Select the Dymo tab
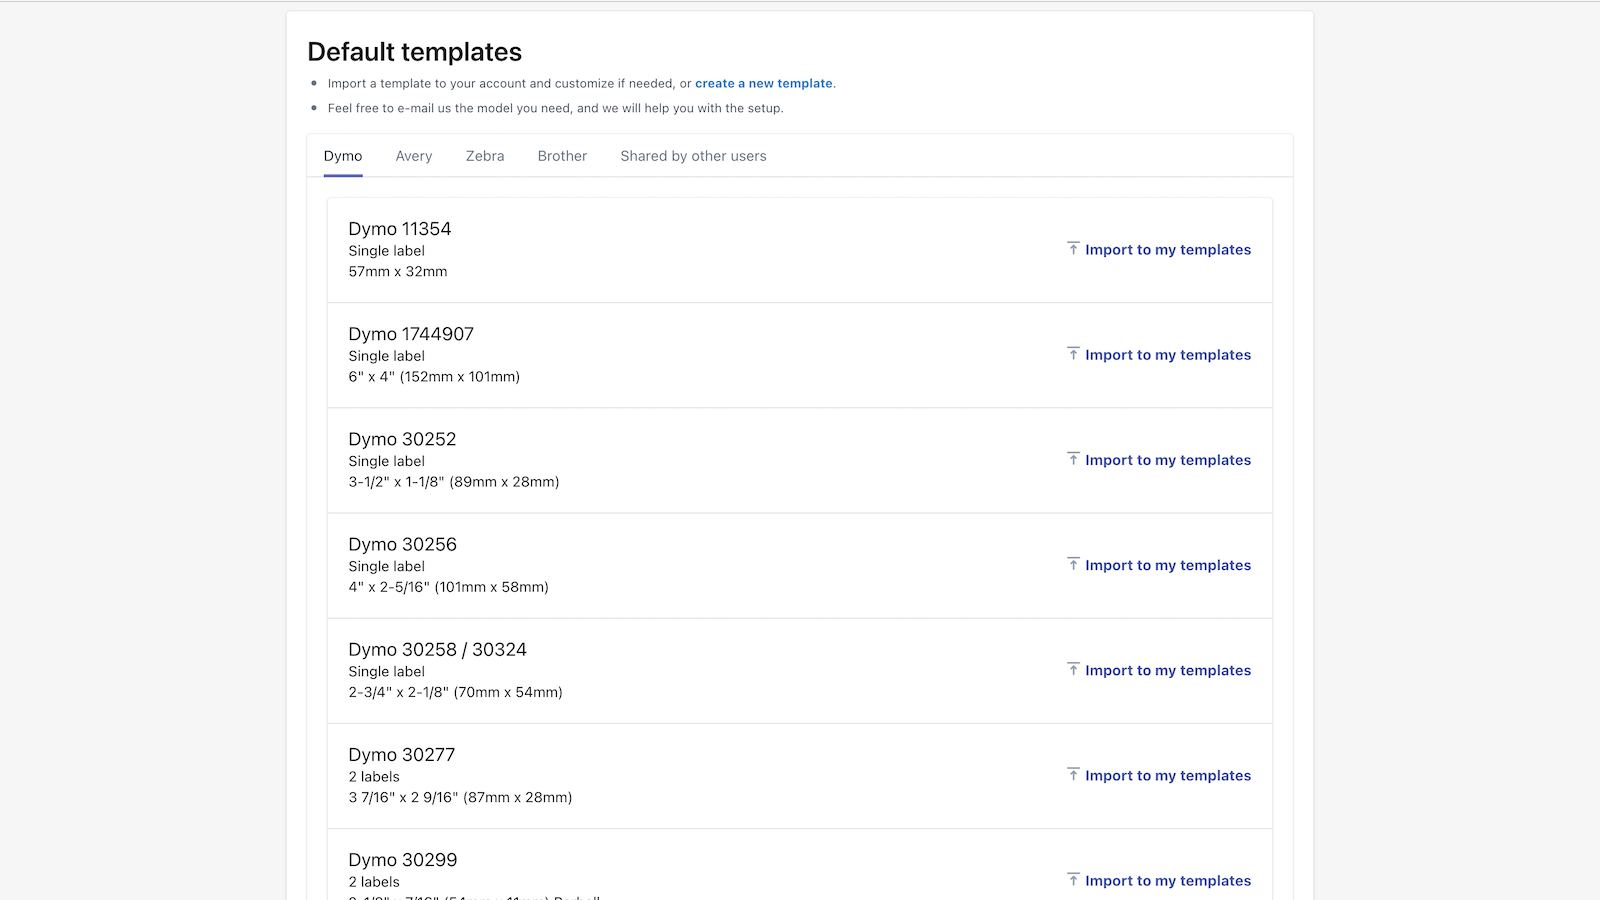The width and height of the screenshot is (1600, 900). point(343,156)
